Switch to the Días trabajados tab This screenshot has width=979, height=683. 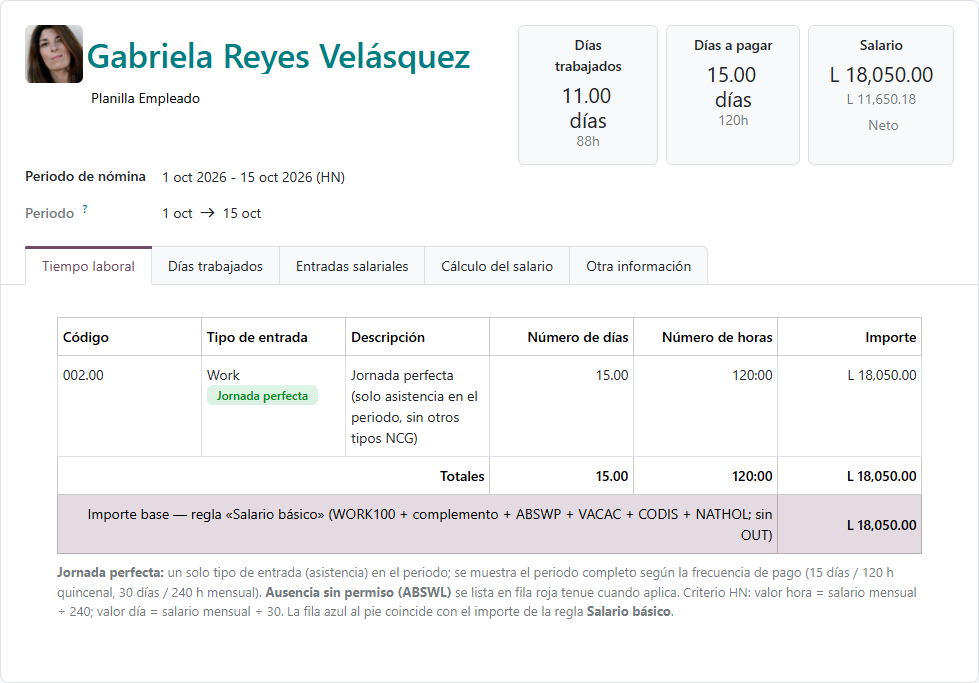215,266
